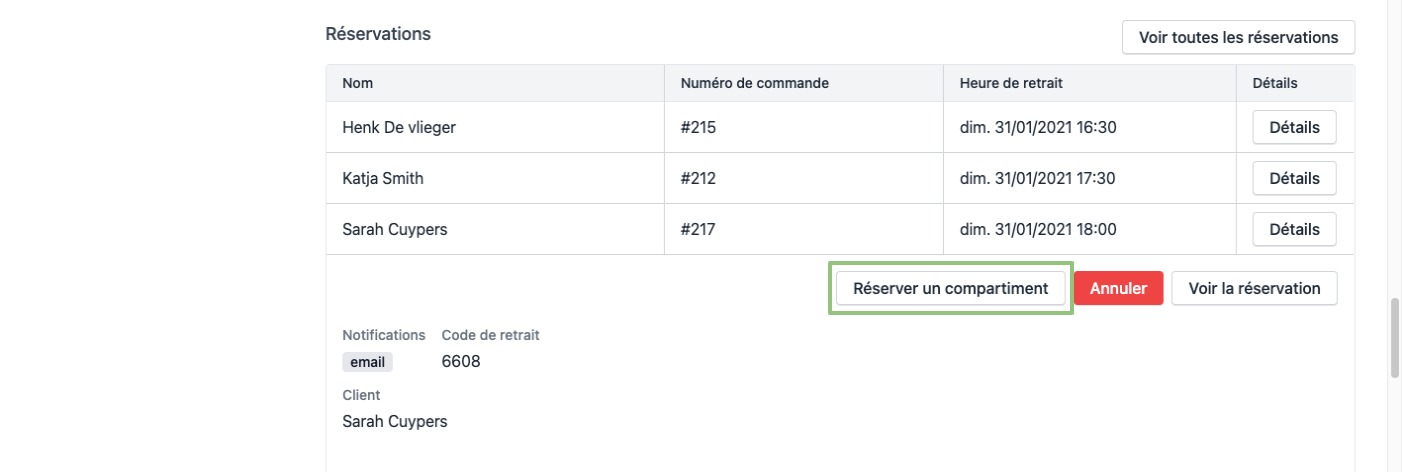Click the email notification badge
1402x472 pixels.
coord(368,362)
